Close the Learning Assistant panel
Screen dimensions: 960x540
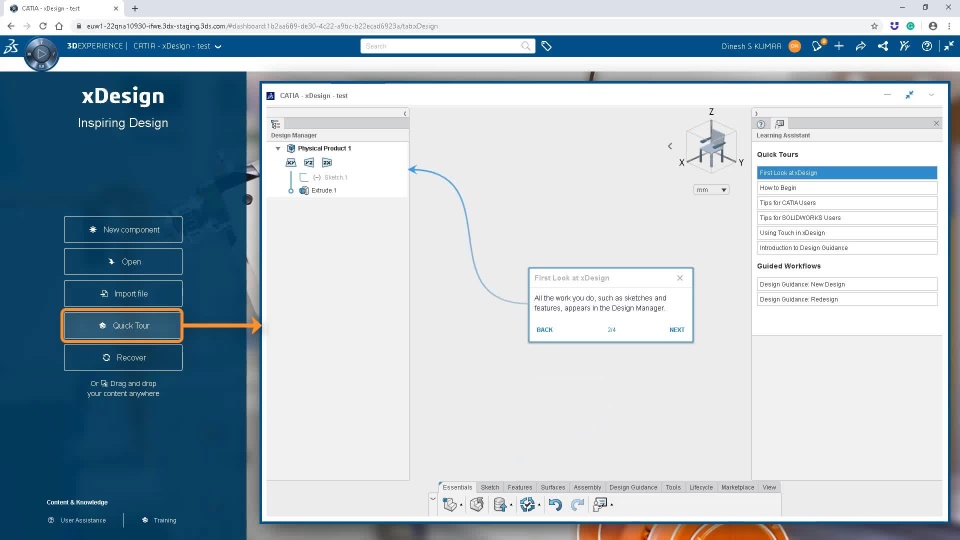[936, 123]
